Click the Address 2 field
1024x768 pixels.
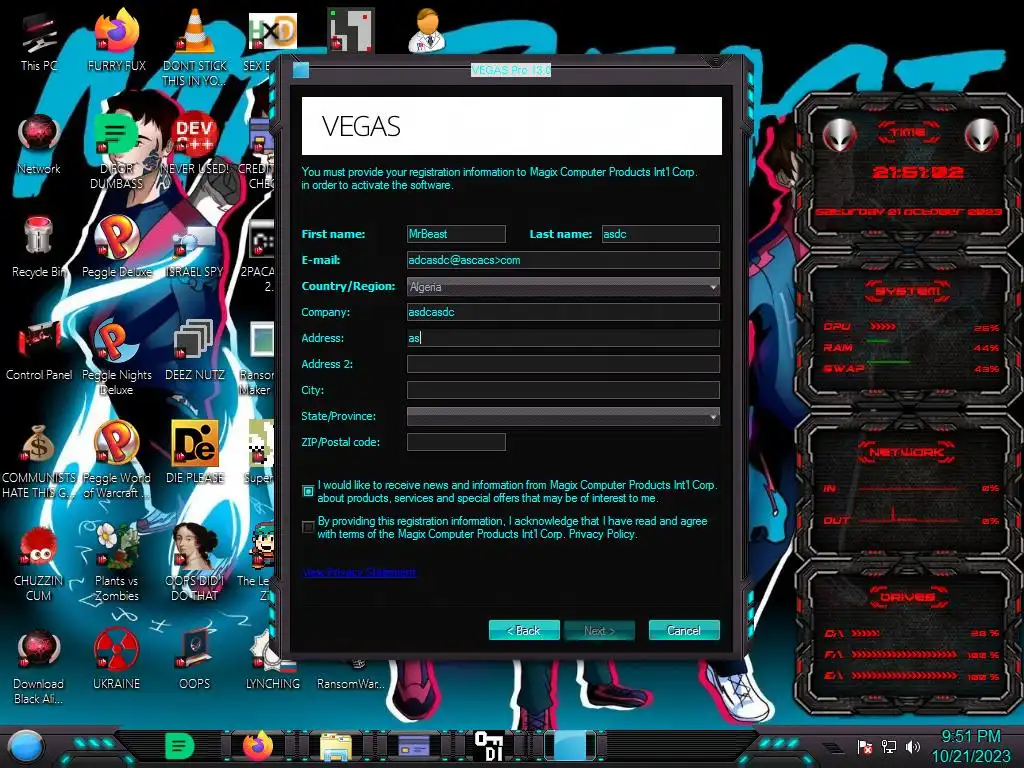pyautogui.click(x=563, y=364)
